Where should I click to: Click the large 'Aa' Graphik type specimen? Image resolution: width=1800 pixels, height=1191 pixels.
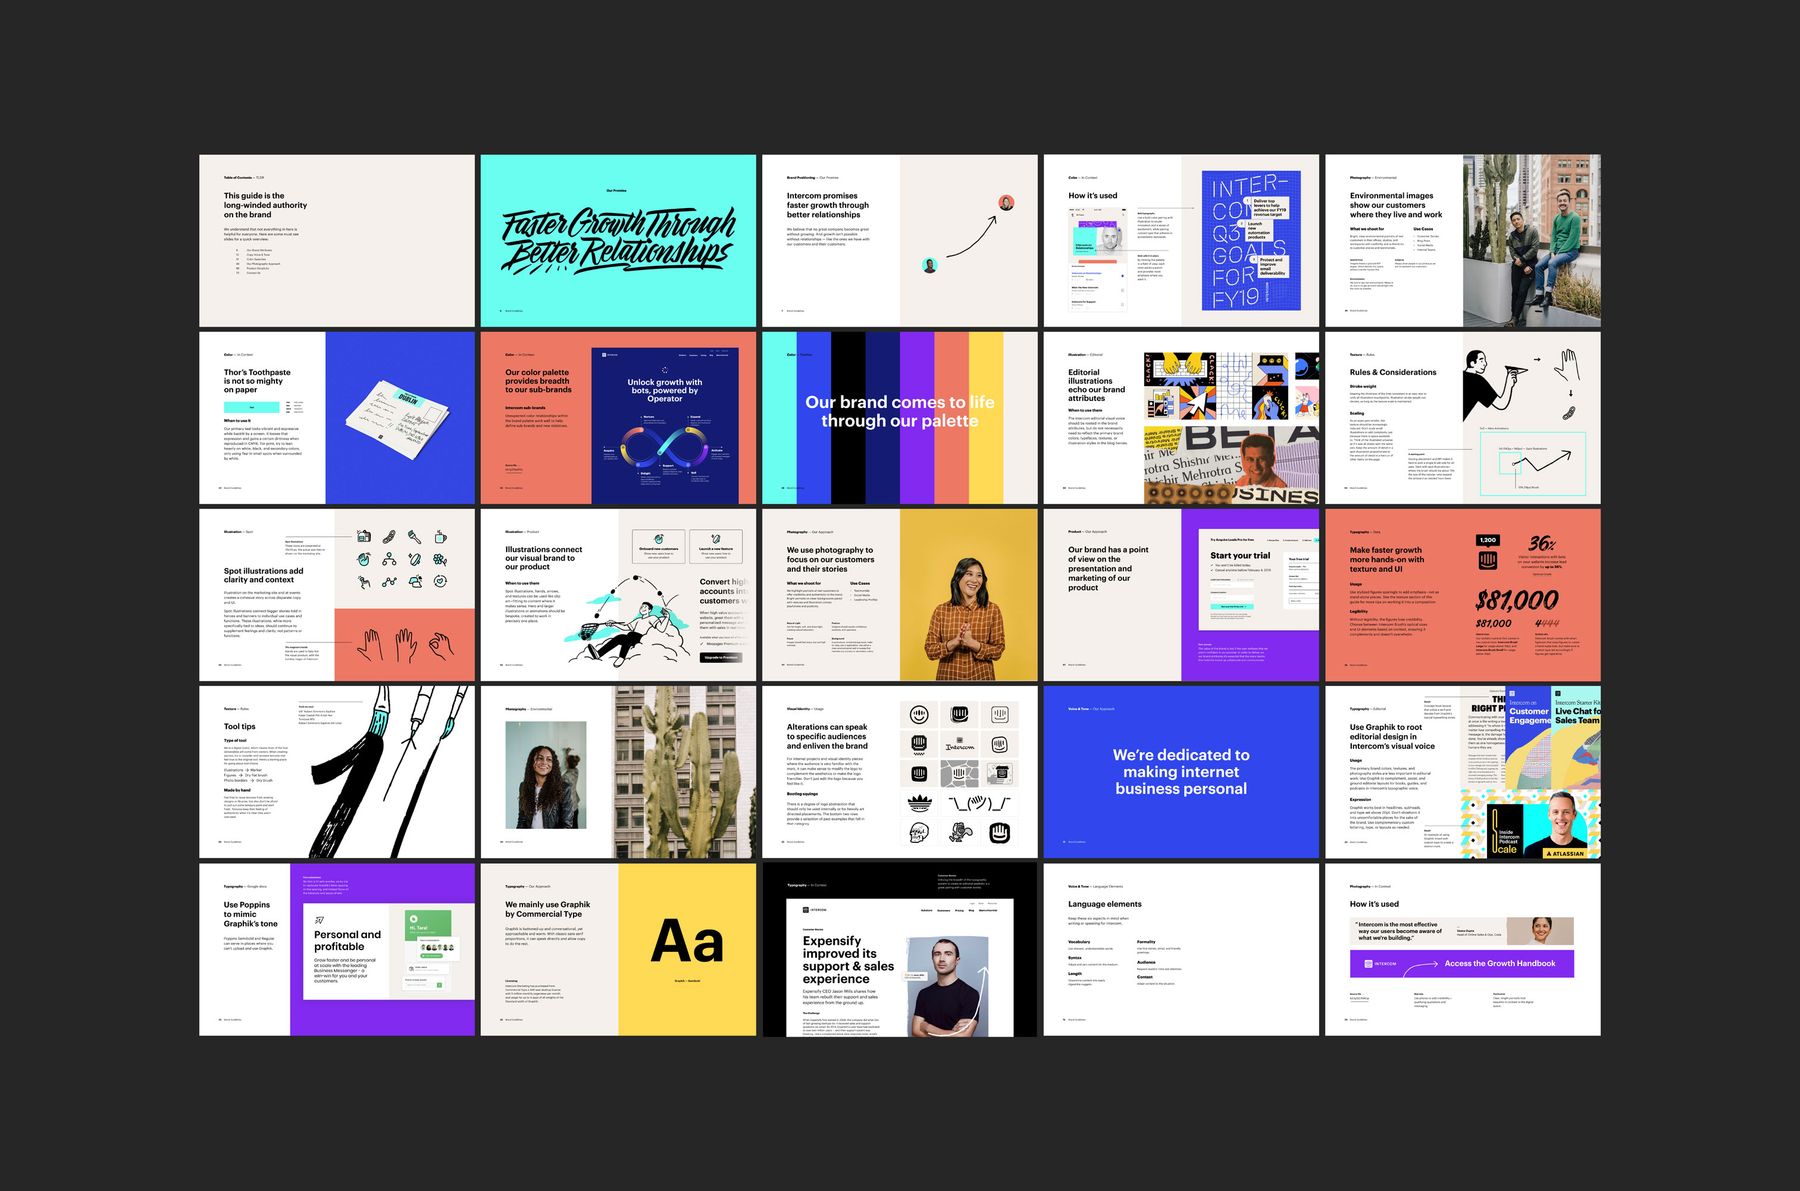[687, 942]
